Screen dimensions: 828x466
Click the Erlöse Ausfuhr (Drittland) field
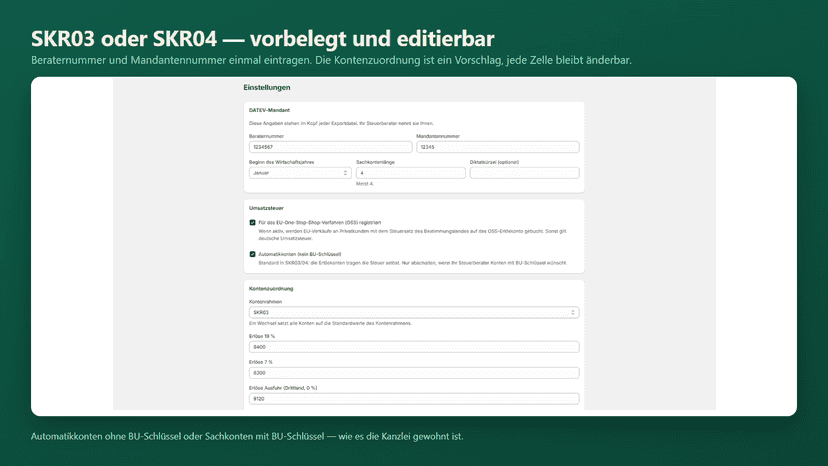[x=414, y=398]
